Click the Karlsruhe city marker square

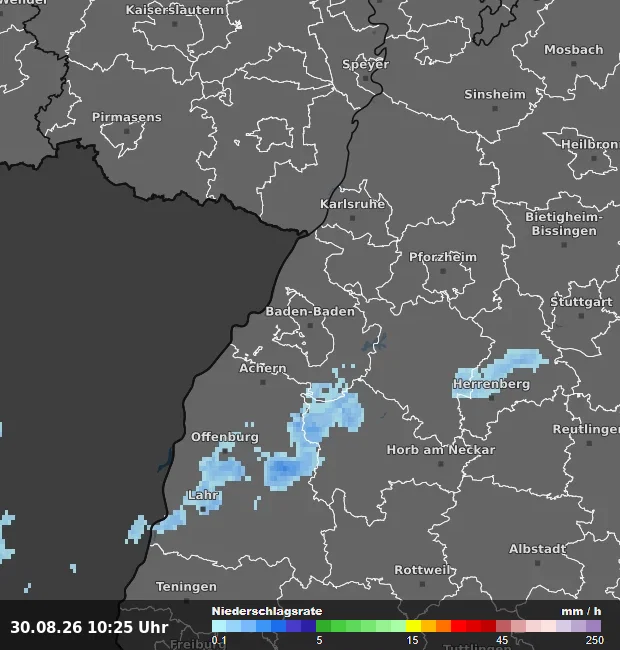click(x=353, y=218)
